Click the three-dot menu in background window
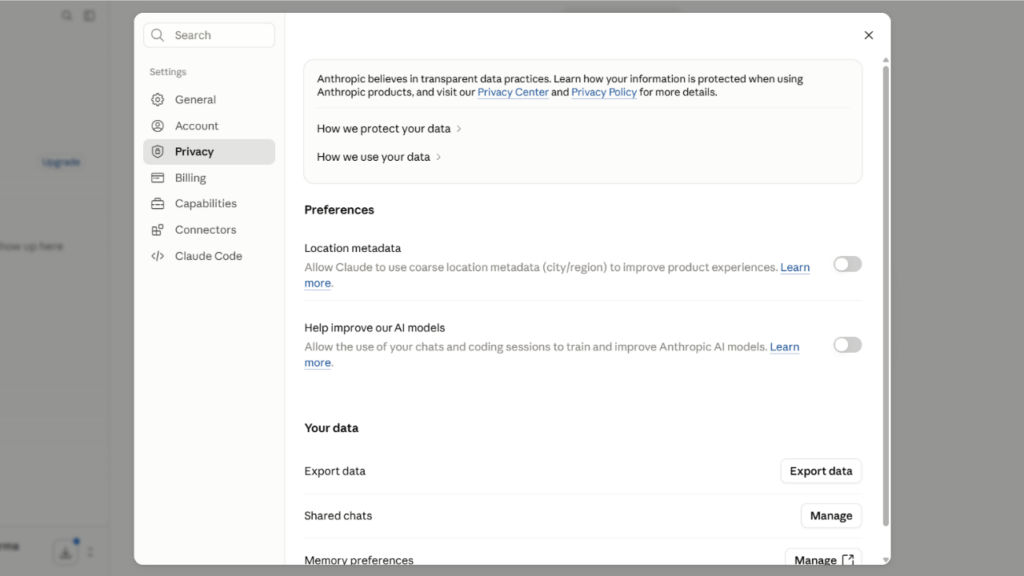The image size is (1024, 576). click(x=90, y=552)
